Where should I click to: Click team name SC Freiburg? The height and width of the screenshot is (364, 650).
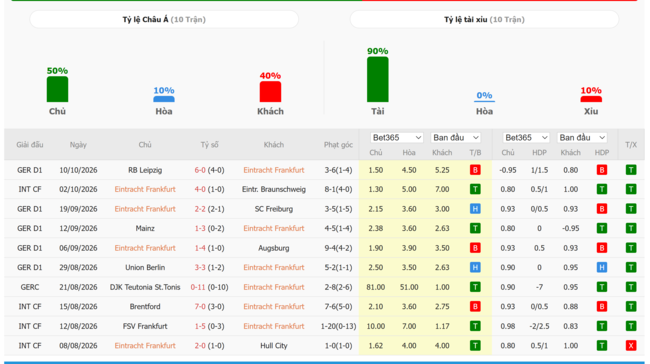[x=274, y=209]
